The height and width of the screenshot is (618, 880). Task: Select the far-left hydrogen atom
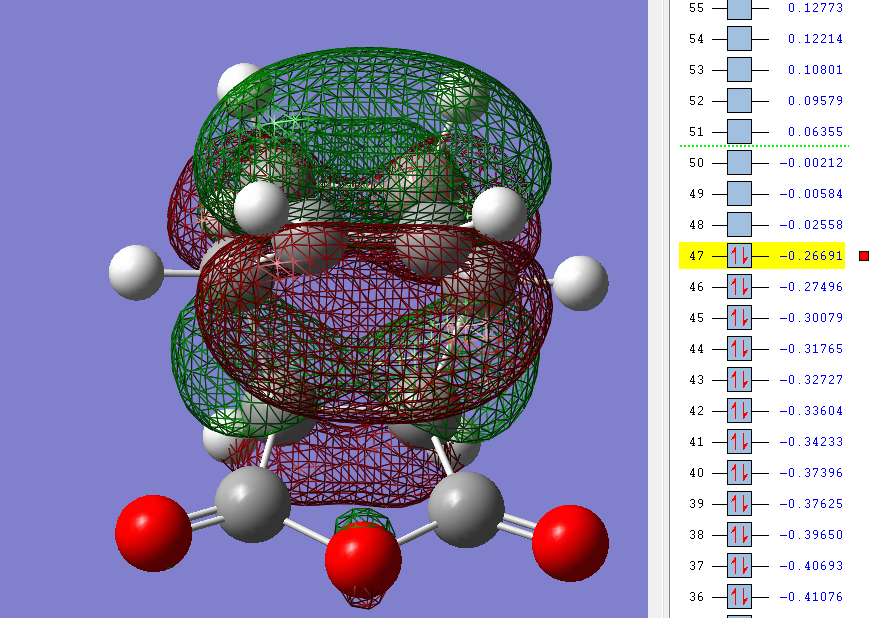[x=136, y=272]
